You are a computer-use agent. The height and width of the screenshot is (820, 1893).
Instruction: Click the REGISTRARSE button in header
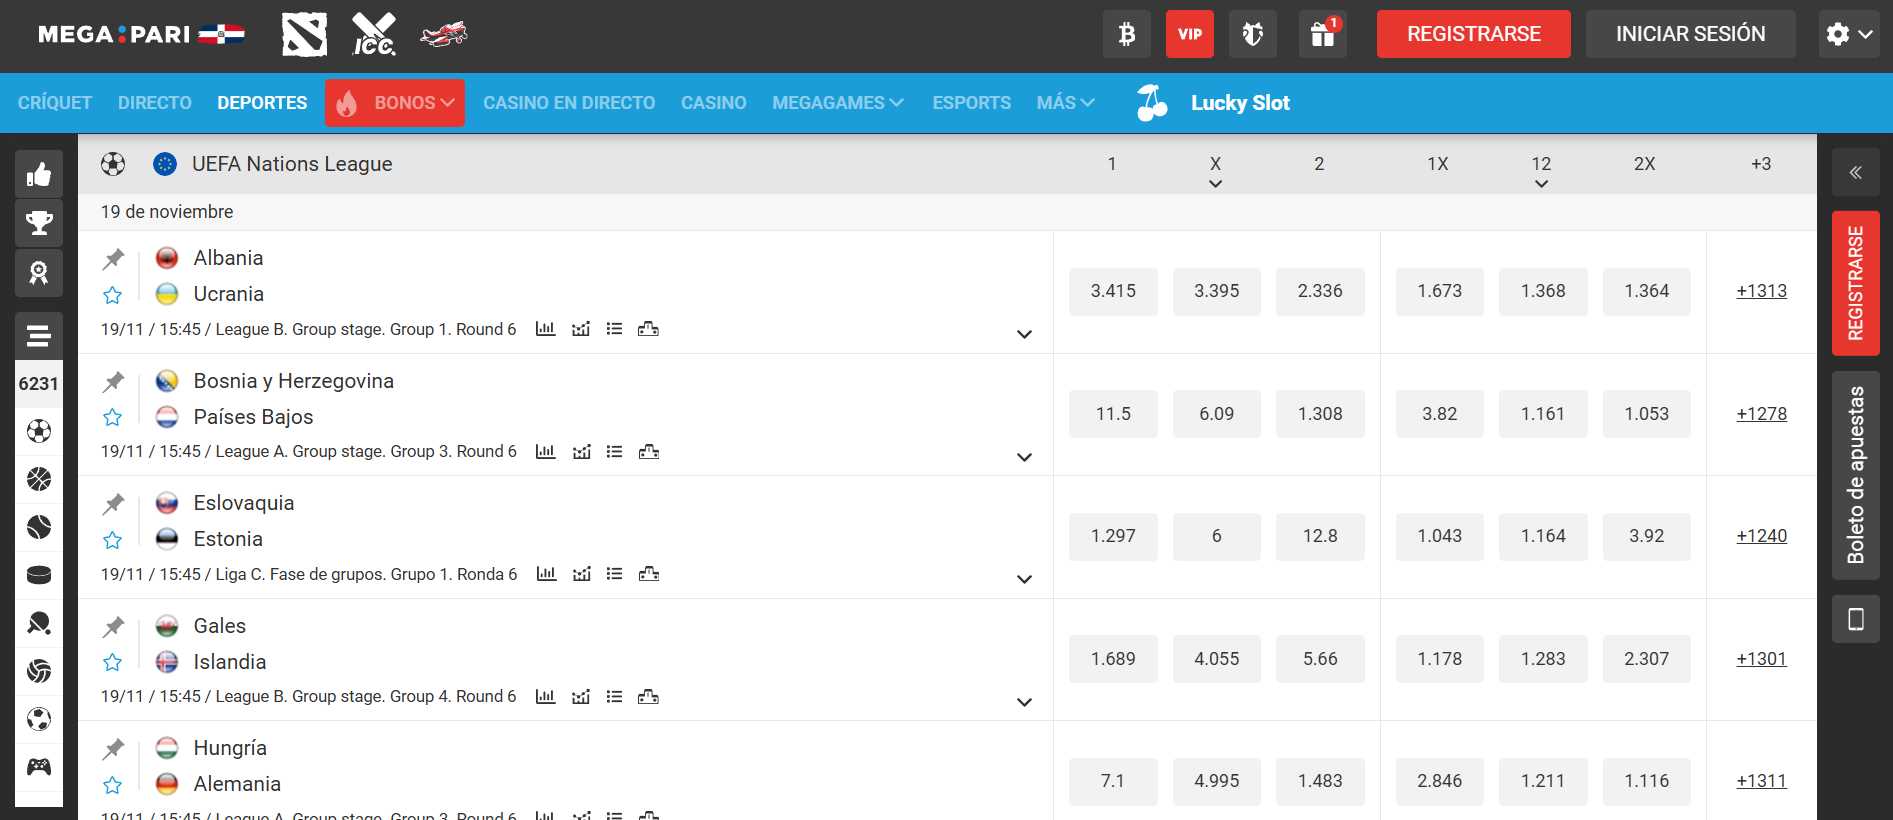point(1474,34)
